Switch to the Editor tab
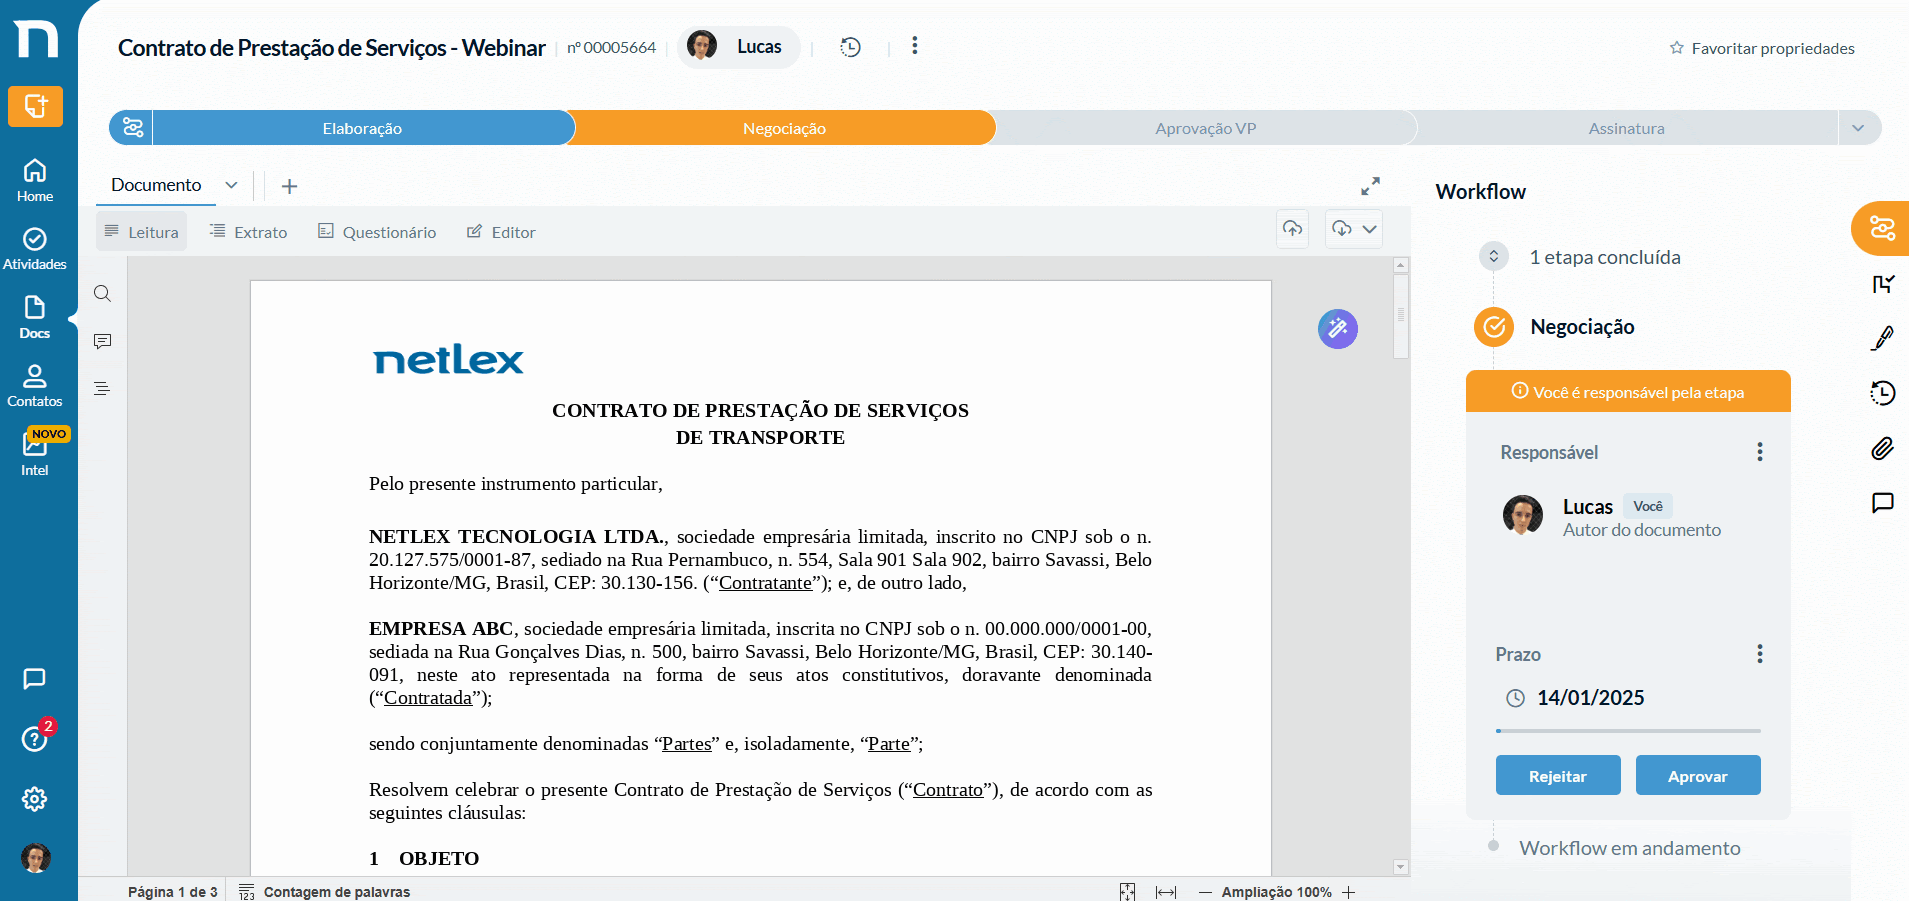The height and width of the screenshot is (901, 1909). click(501, 232)
